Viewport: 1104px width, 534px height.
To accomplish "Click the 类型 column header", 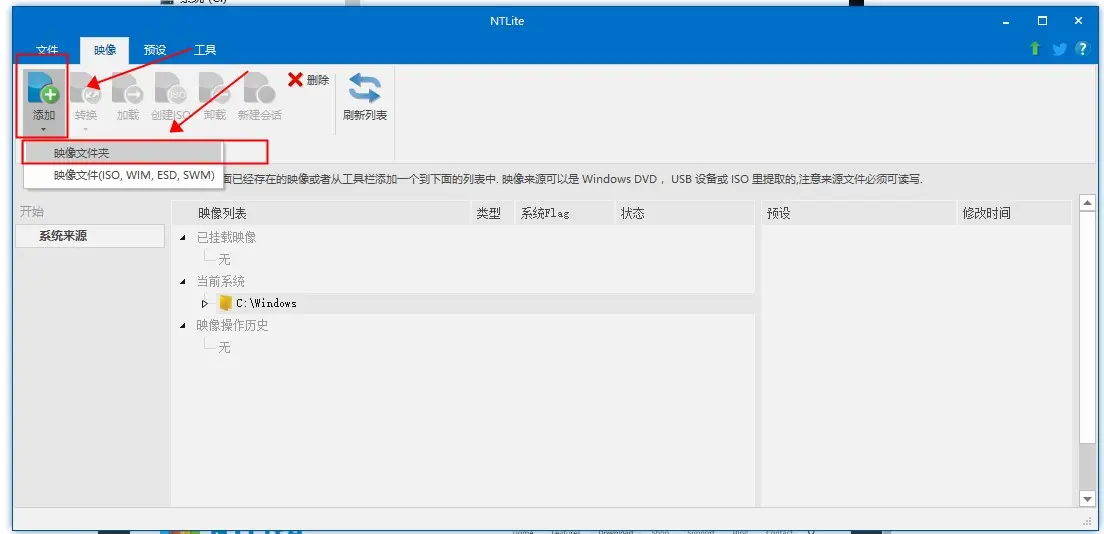I will pyautogui.click(x=493, y=213).
